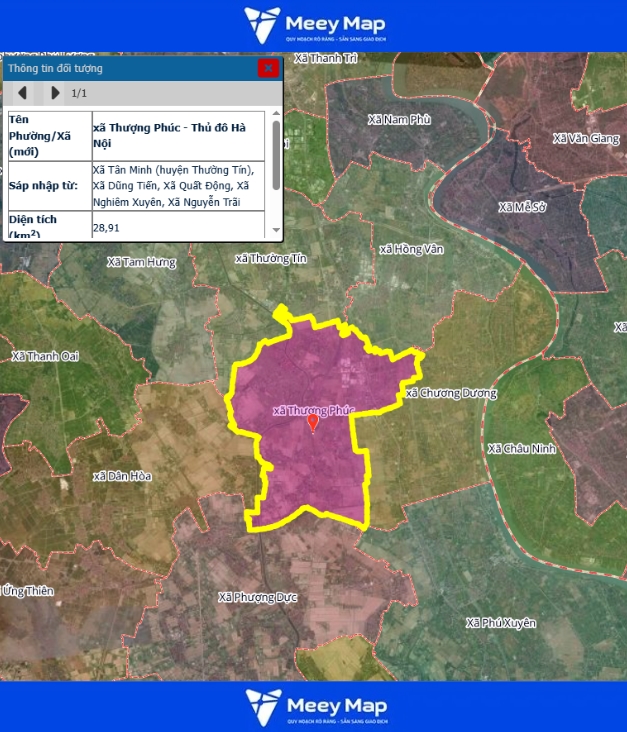Click the Xã Mễ Sở map label
The height and width of the screenshot is (732, 627).
pos(523,207)
